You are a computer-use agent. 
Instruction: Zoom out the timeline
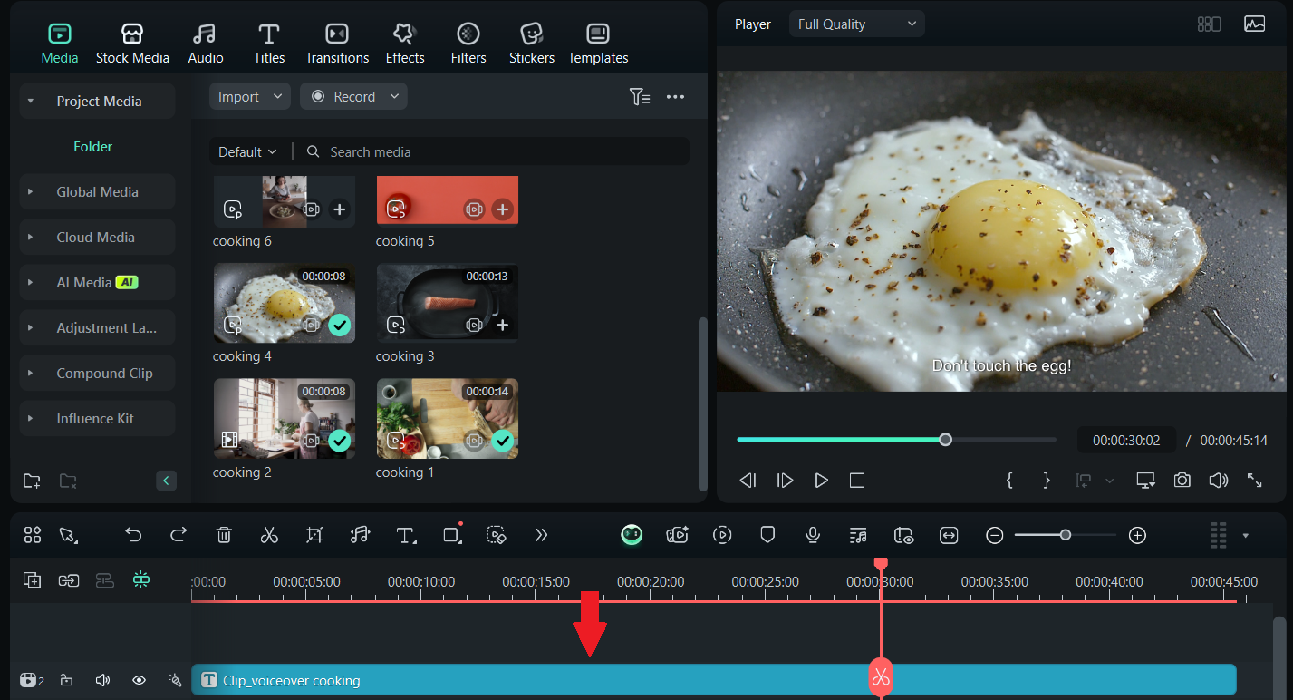994,535
